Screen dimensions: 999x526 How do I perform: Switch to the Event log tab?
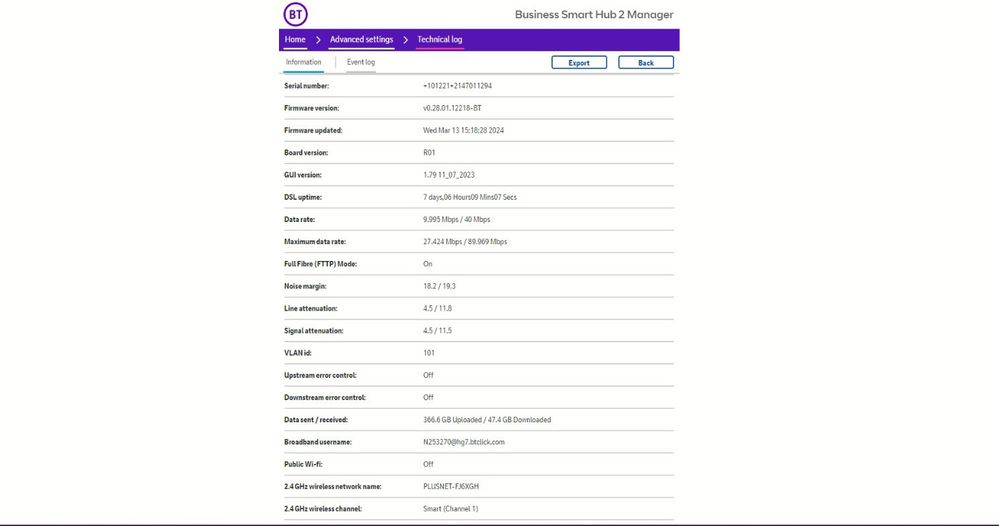360,63
